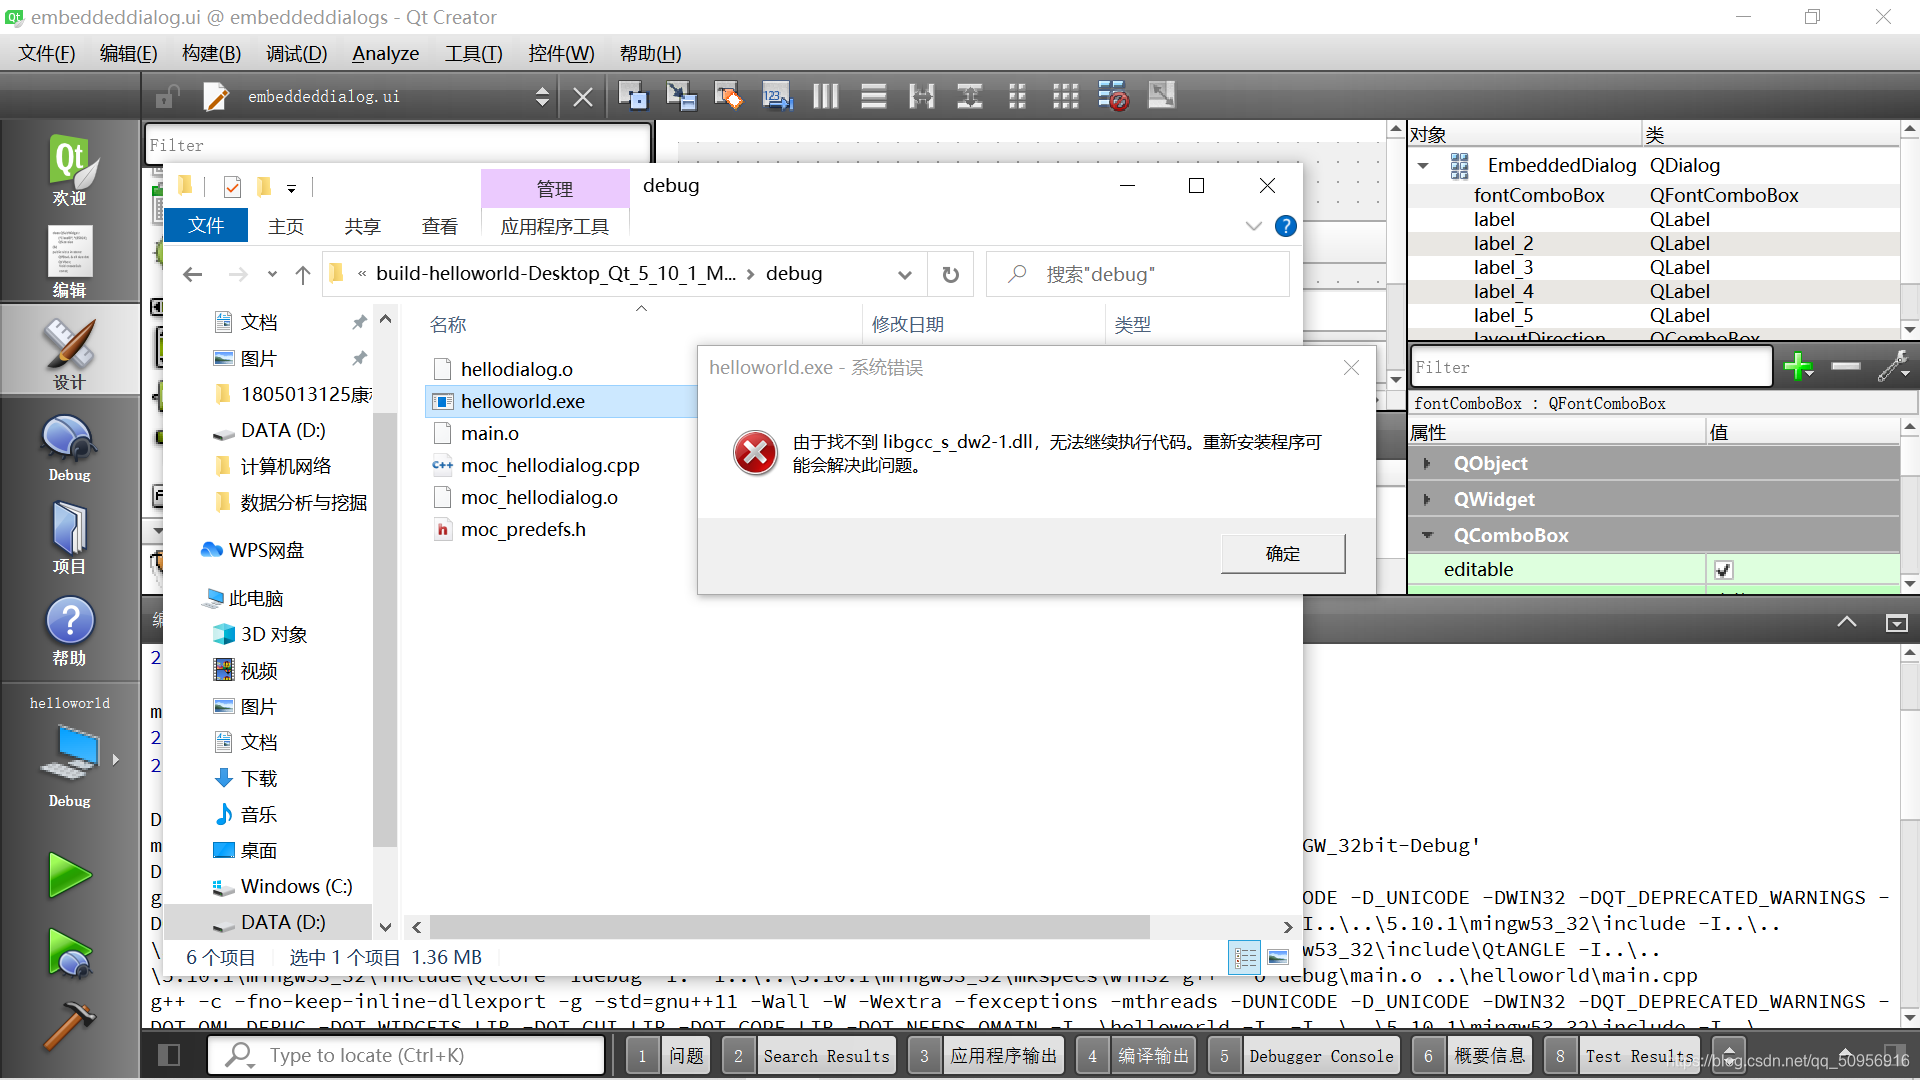Click Explorer navigation pane scrollbar
The width and height of the screenshot is (1920, 1080).
[385, 630]
